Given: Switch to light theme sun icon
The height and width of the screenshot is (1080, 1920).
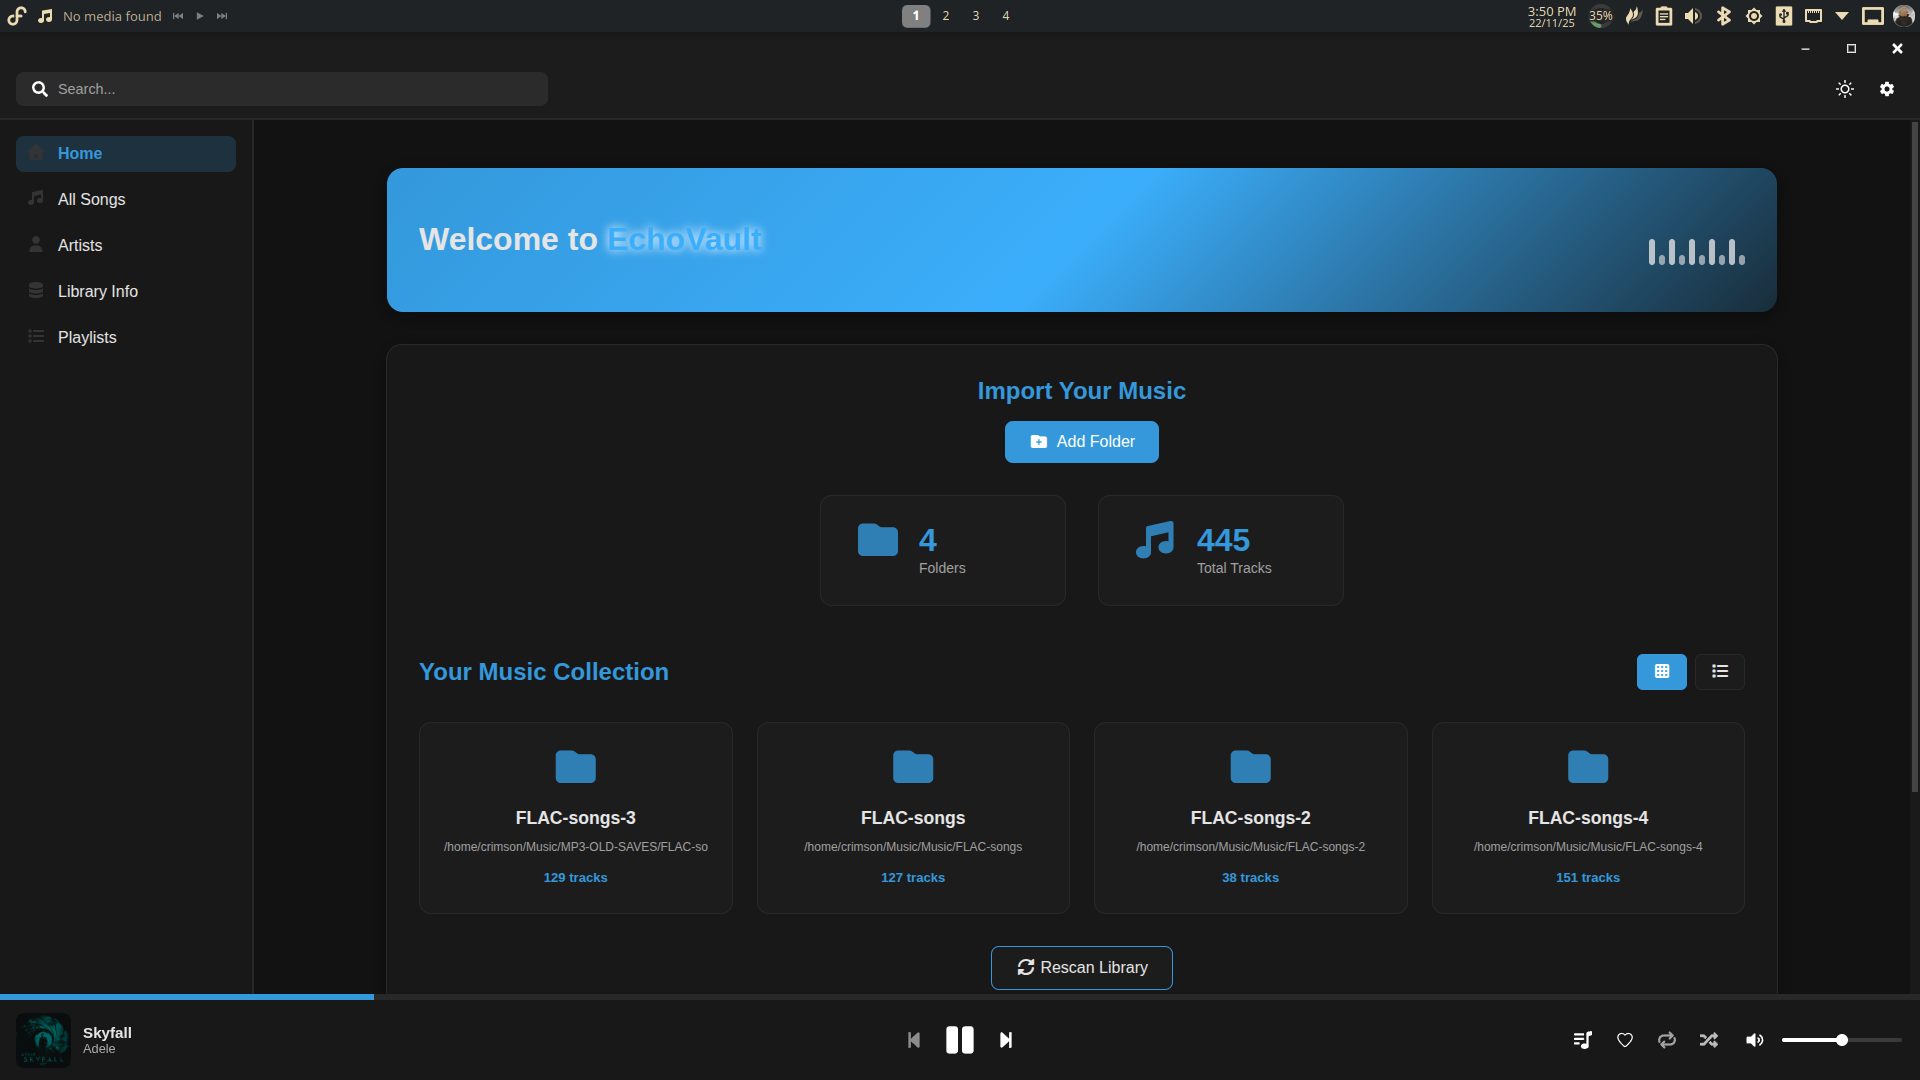Looking at the screenshot, I should (x=1845, y=89).
